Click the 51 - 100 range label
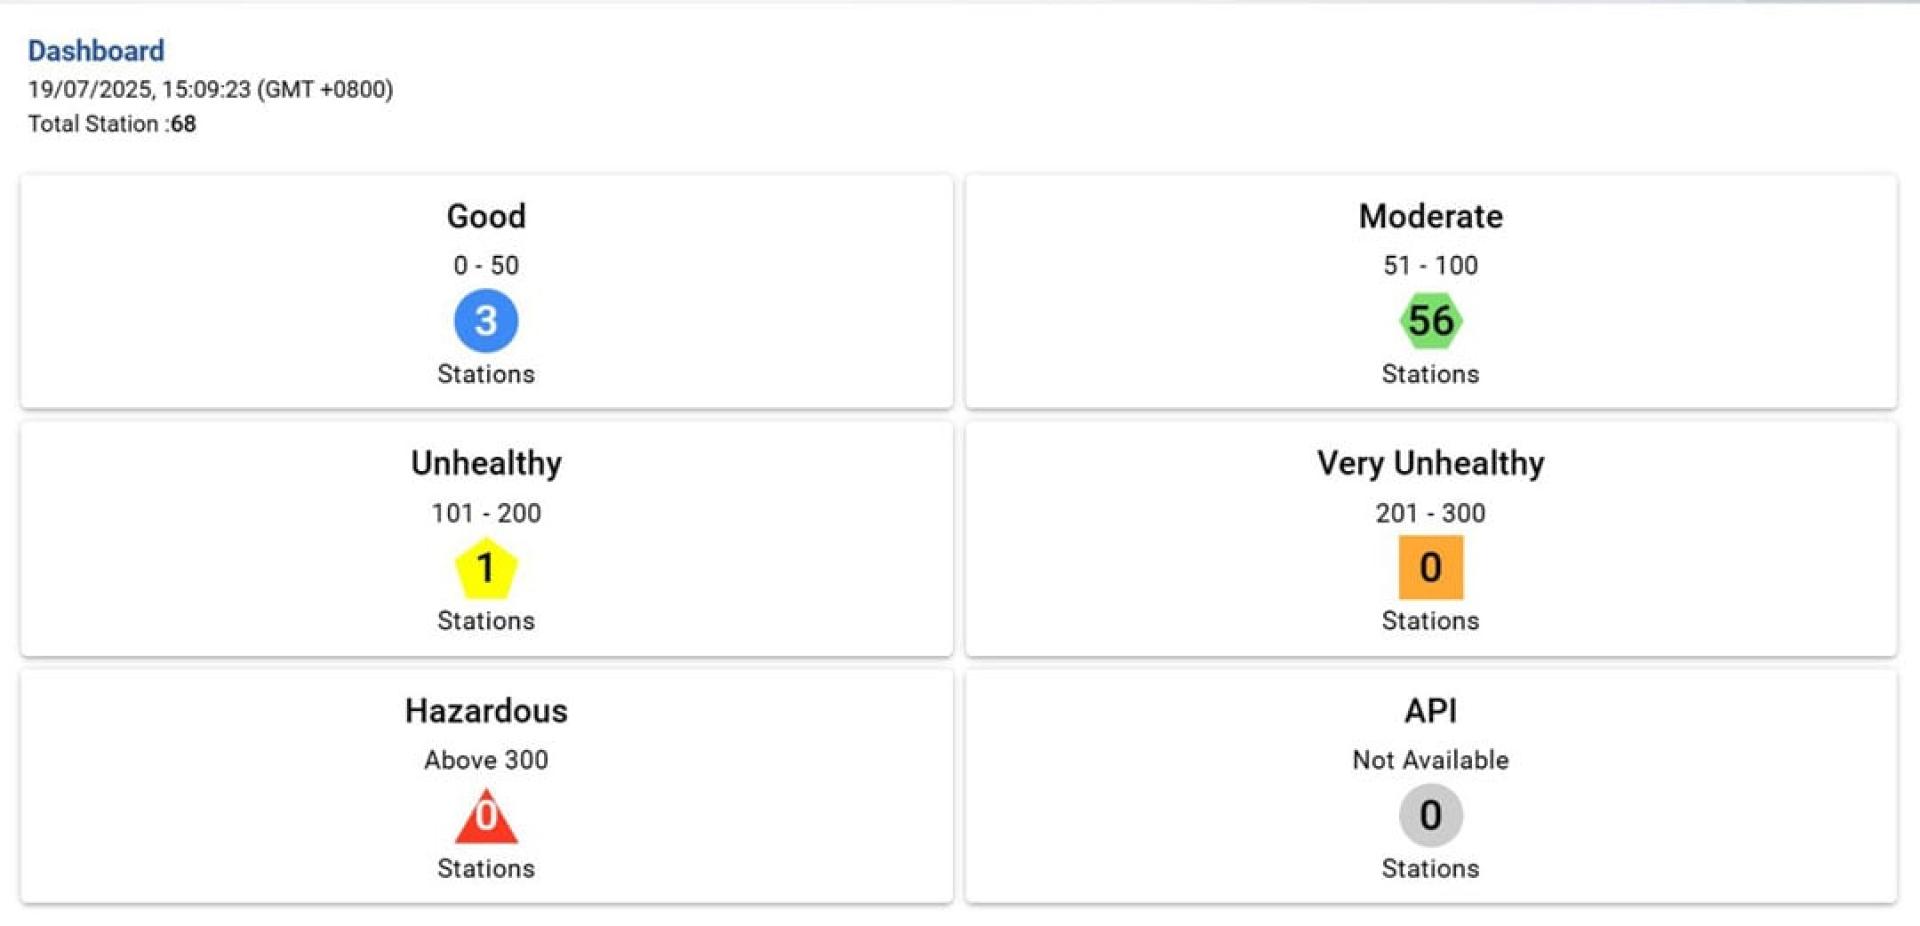This screenshot has height=926, width=1920. 1430,265
